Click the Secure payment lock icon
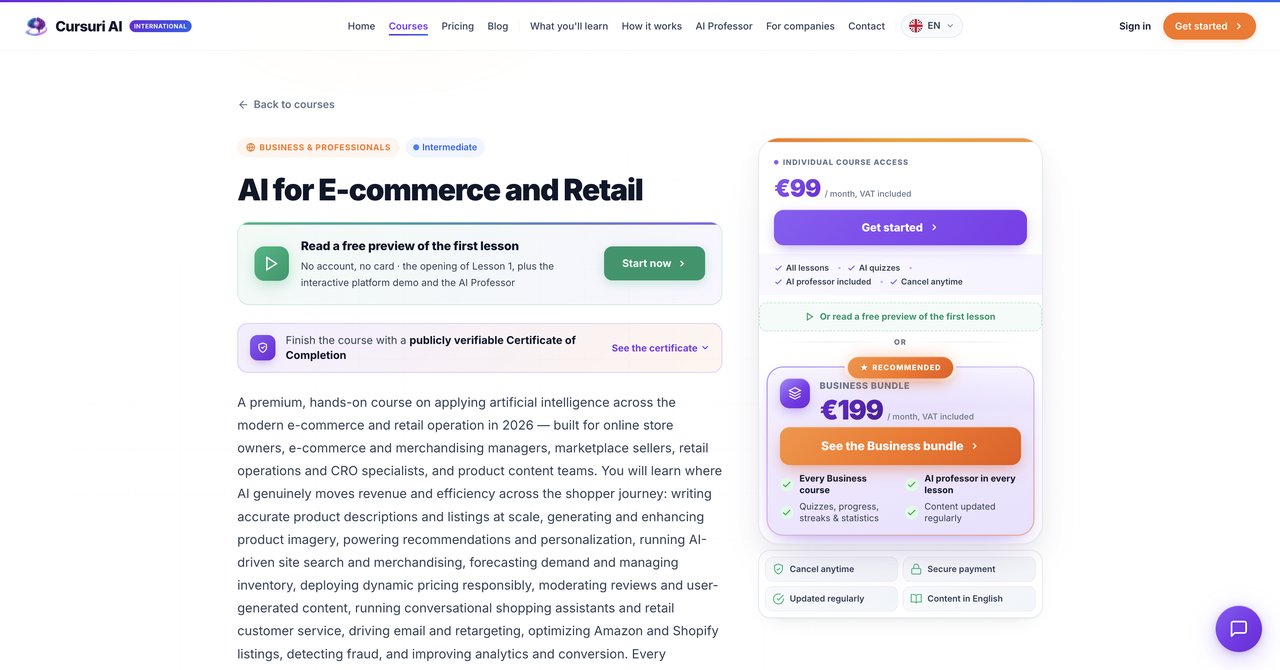The width and height of the screenshot is (1280, 670). point(916,569)
